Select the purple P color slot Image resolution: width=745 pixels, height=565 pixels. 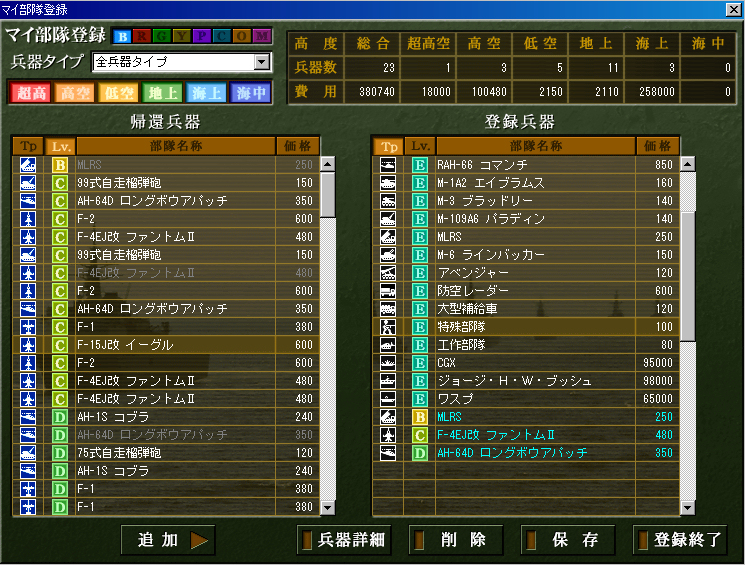coord(202,36)
